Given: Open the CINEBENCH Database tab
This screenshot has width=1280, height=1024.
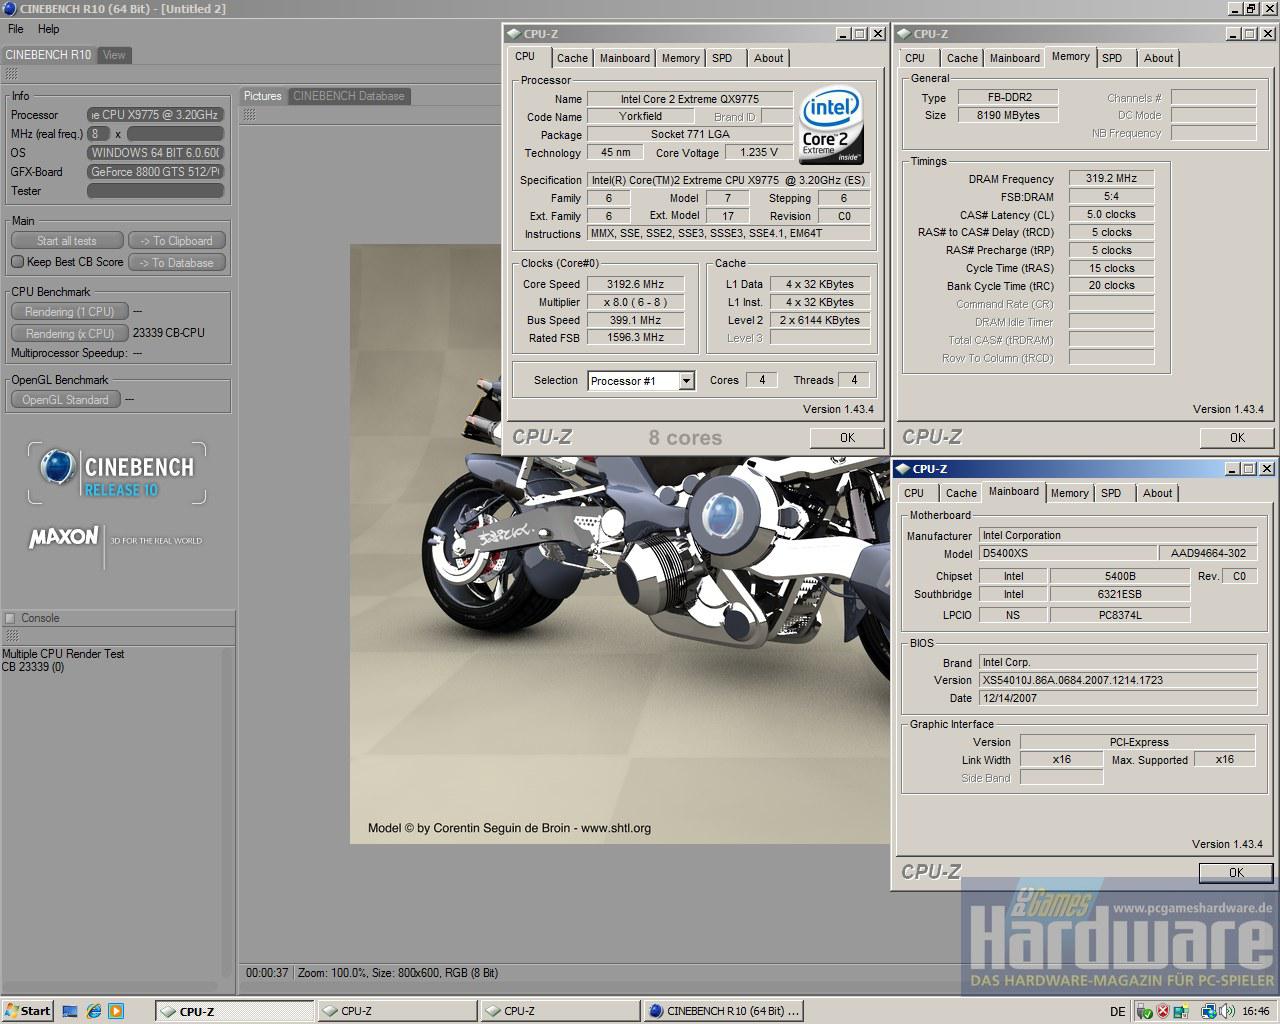Looking at the screenshot, I should coord(348,96).
